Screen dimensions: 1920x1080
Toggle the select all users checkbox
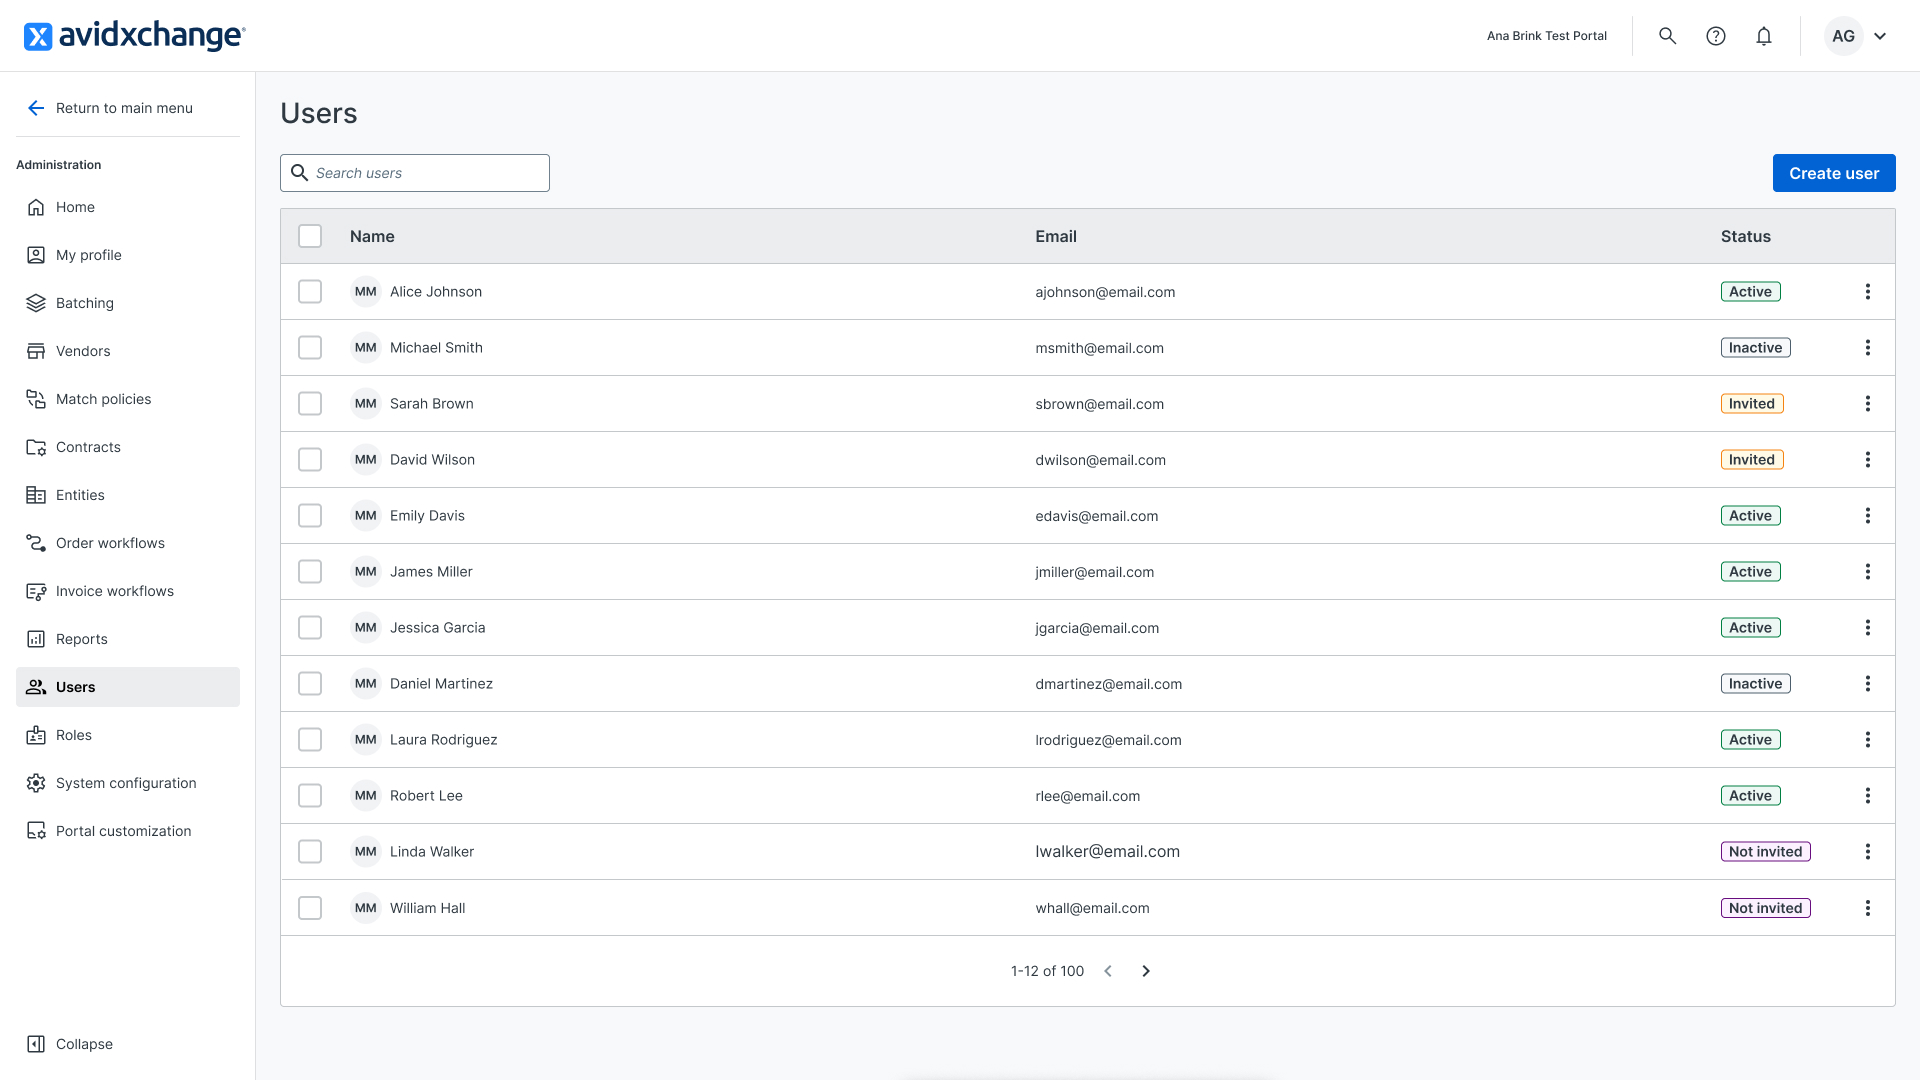[310, 236]
